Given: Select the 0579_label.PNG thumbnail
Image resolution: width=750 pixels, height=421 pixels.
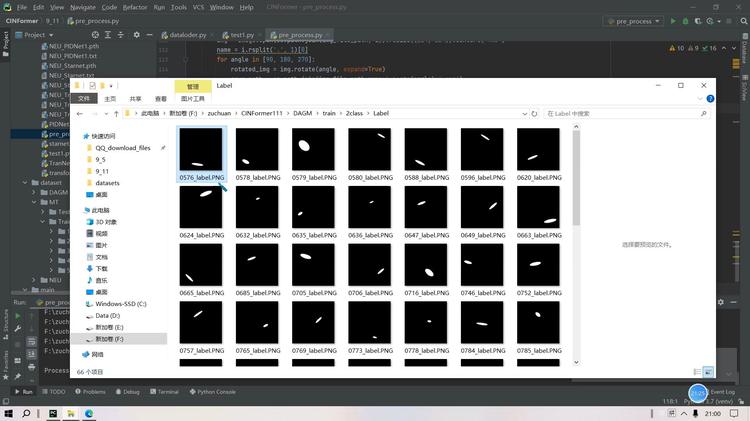Looking at the screenshot, I should (x=314, y=154).
